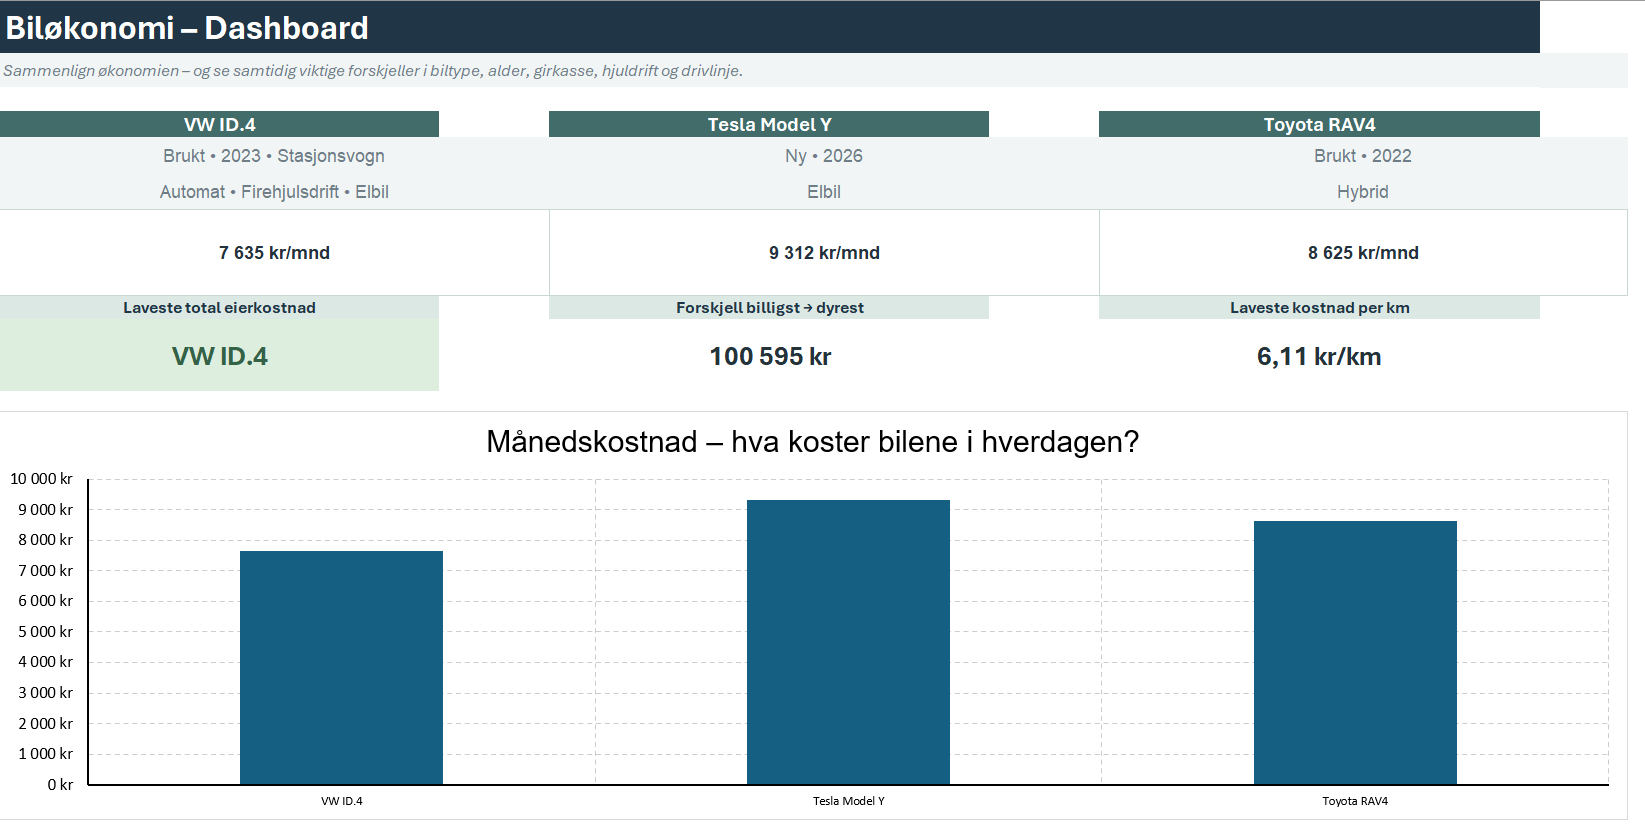Click the 'Tesla Model Y' category label under the chart

[849, 801]
